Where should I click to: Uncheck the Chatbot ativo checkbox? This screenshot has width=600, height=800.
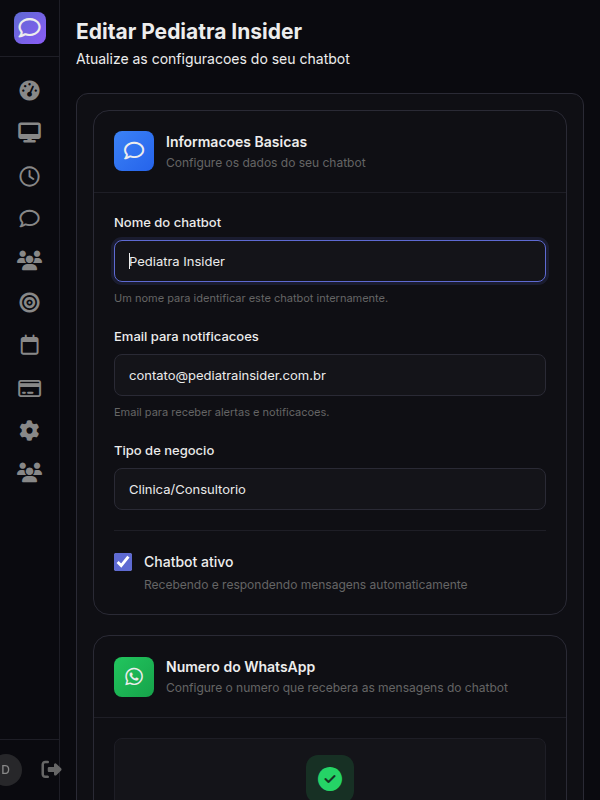[x=122, y=562]
